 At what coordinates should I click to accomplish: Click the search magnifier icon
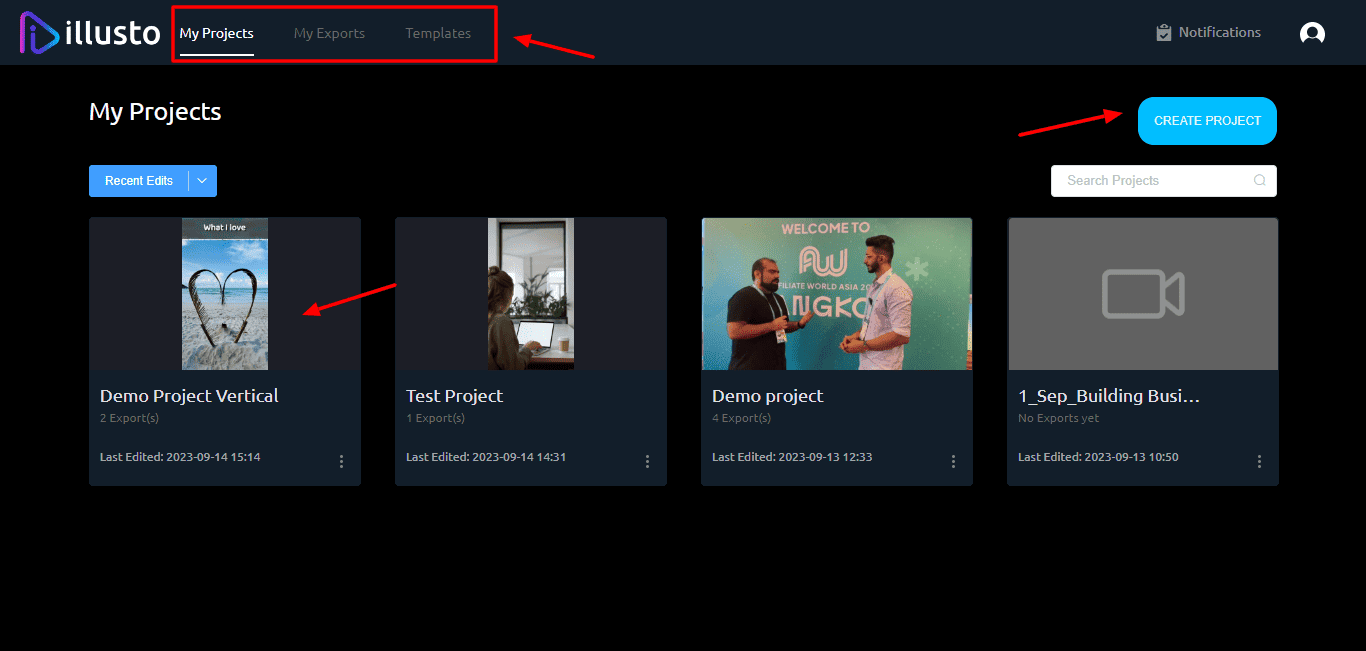coord(1259,181)
